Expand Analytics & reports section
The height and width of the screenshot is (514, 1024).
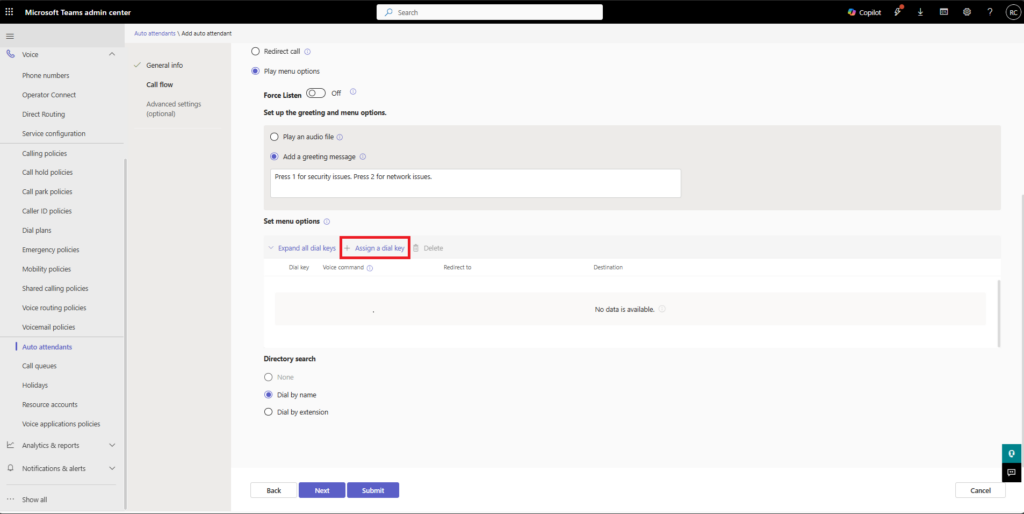[x=112, y=445]
